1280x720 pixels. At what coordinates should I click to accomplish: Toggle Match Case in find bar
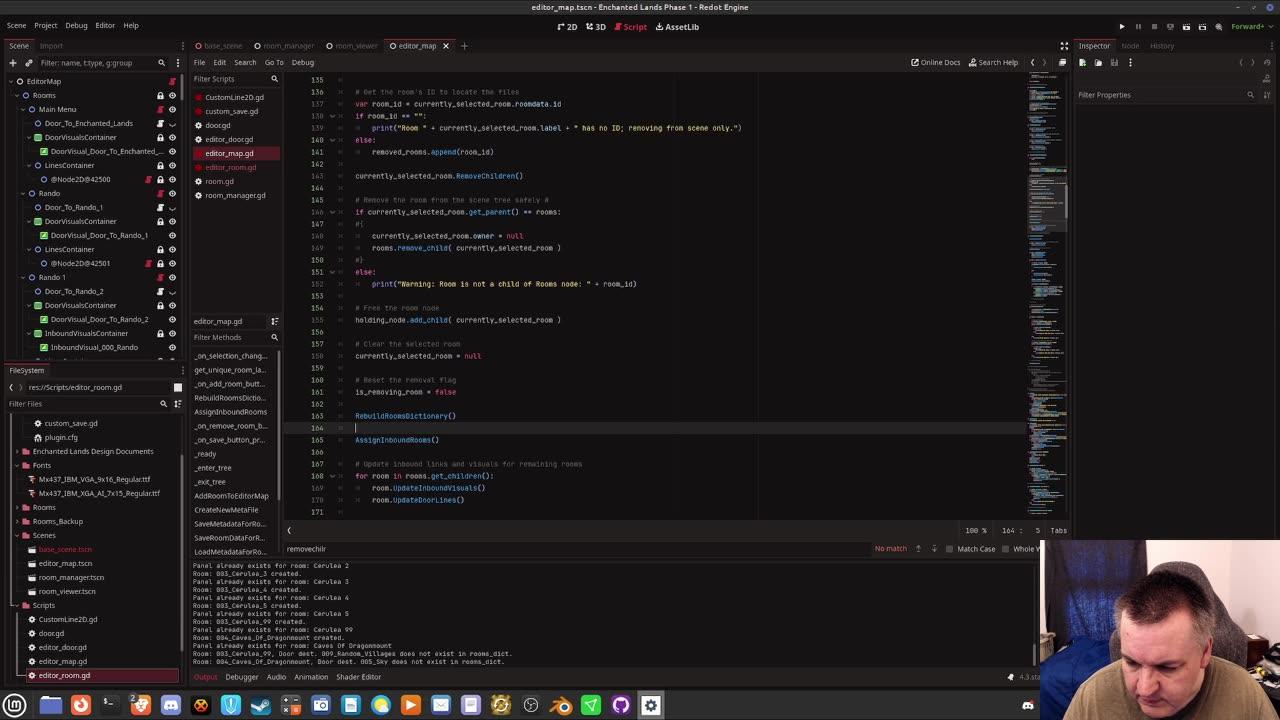coord(969,549)
